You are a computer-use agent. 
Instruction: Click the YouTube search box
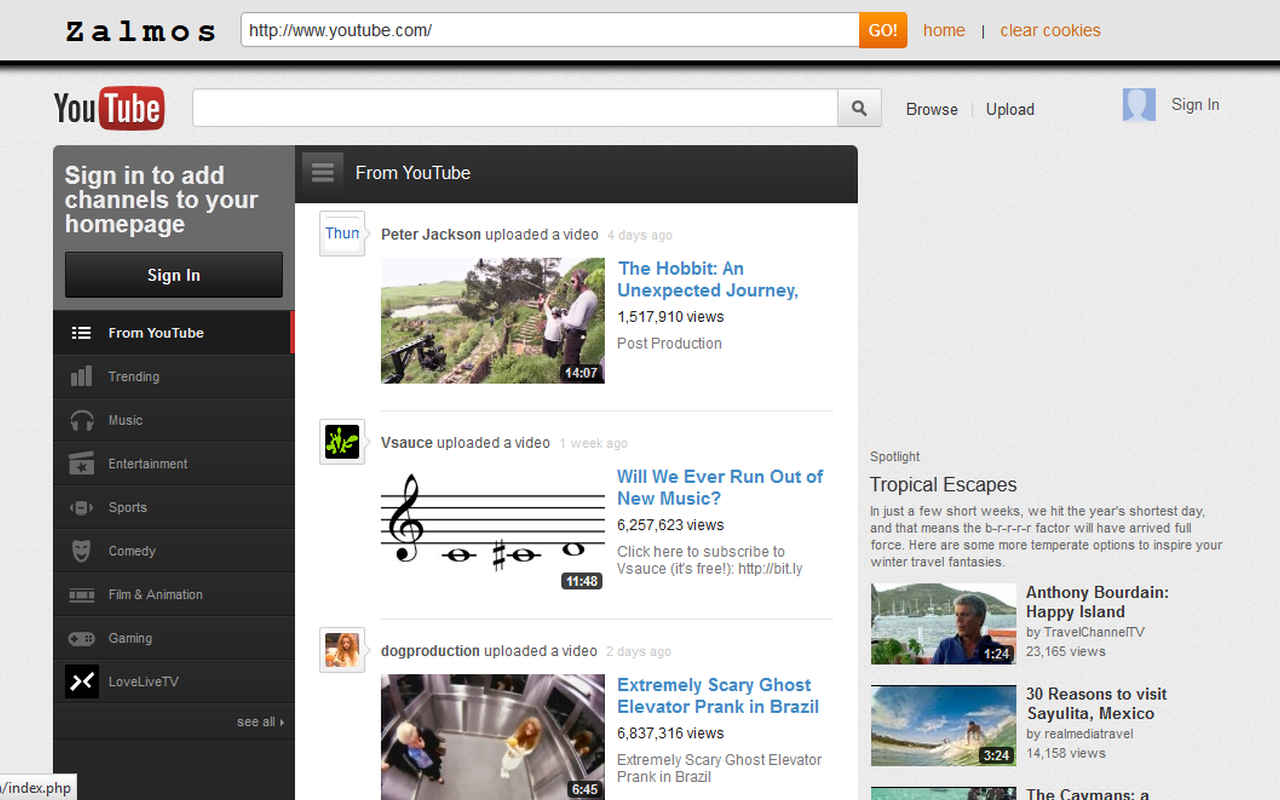click(x=515, y=108)
